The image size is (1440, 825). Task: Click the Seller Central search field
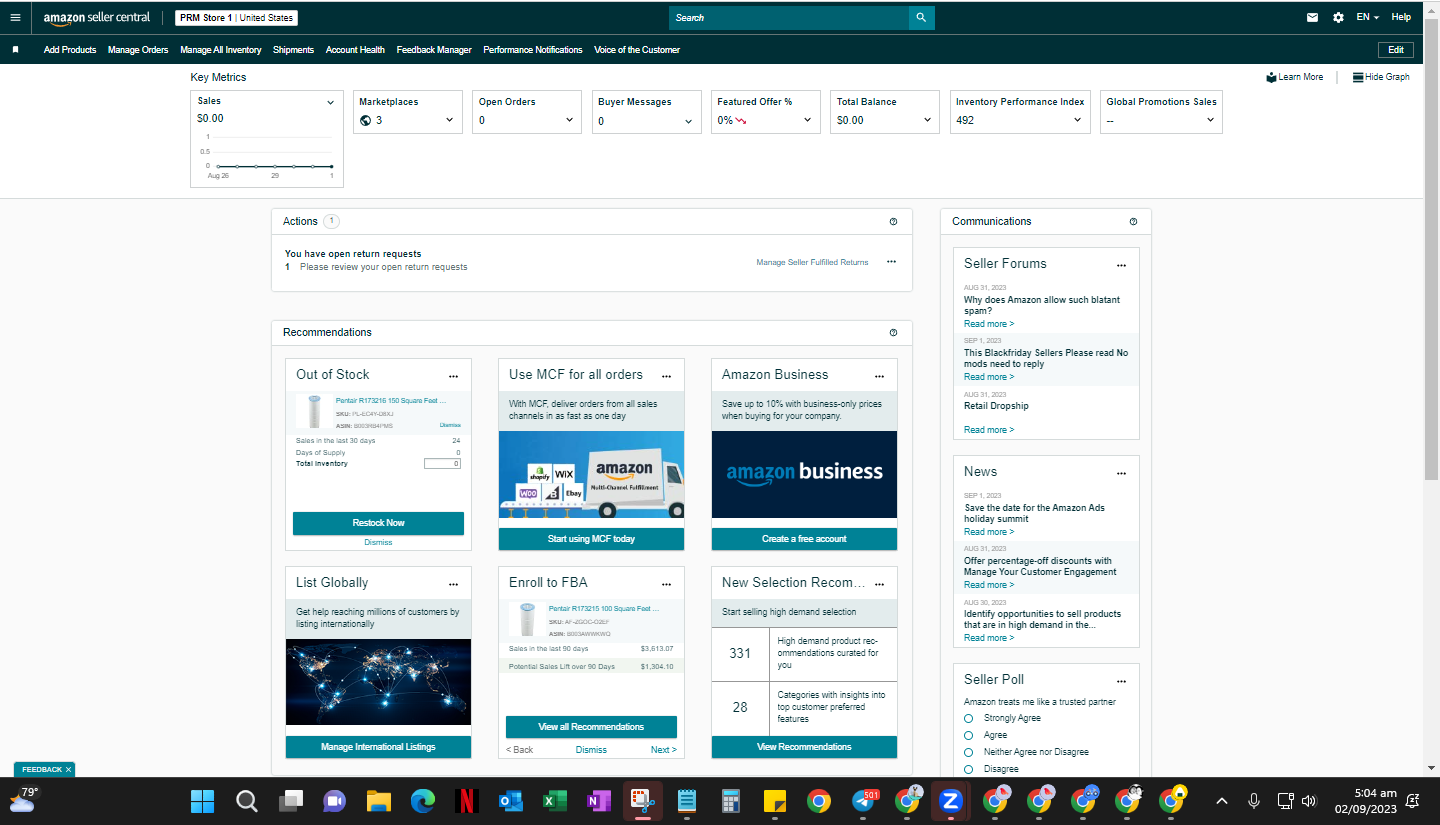tap(789, 17)
